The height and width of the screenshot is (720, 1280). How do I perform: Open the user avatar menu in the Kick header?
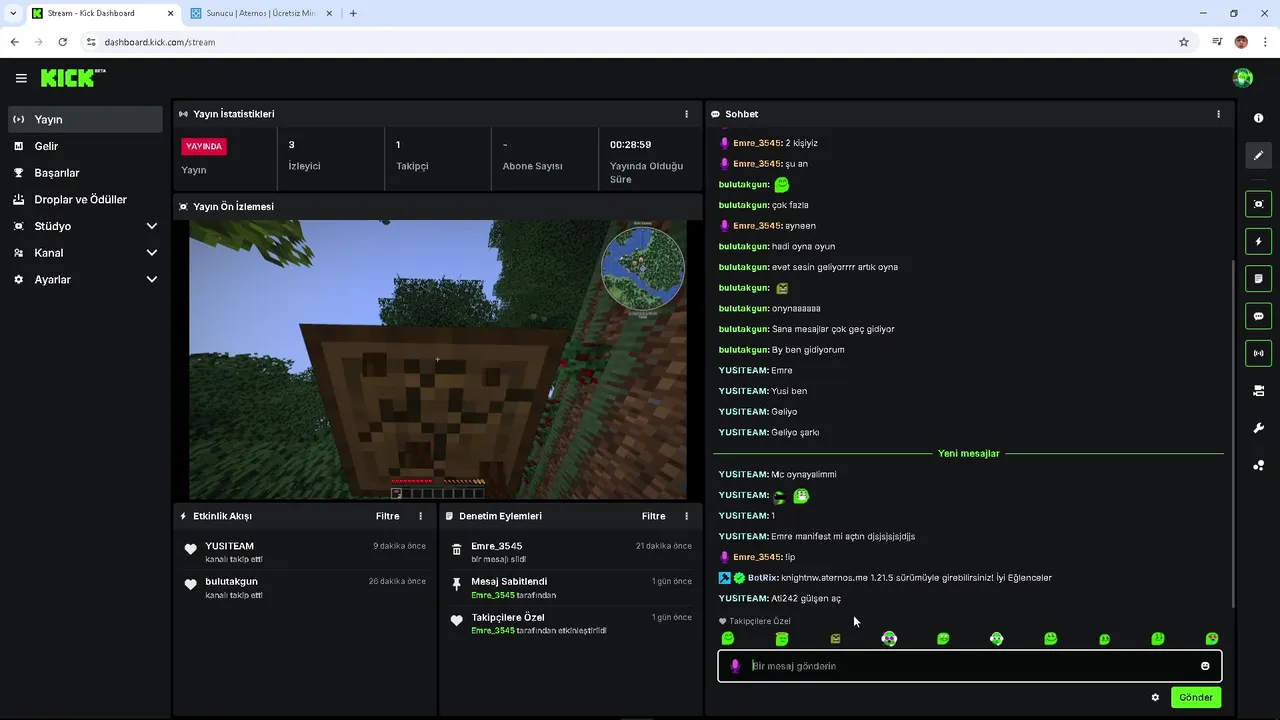pos(1243,78)
